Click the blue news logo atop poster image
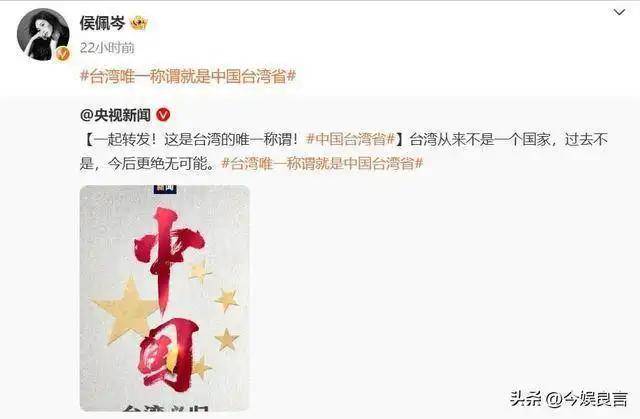Screen dimensions: 640x419 [164, 189]
